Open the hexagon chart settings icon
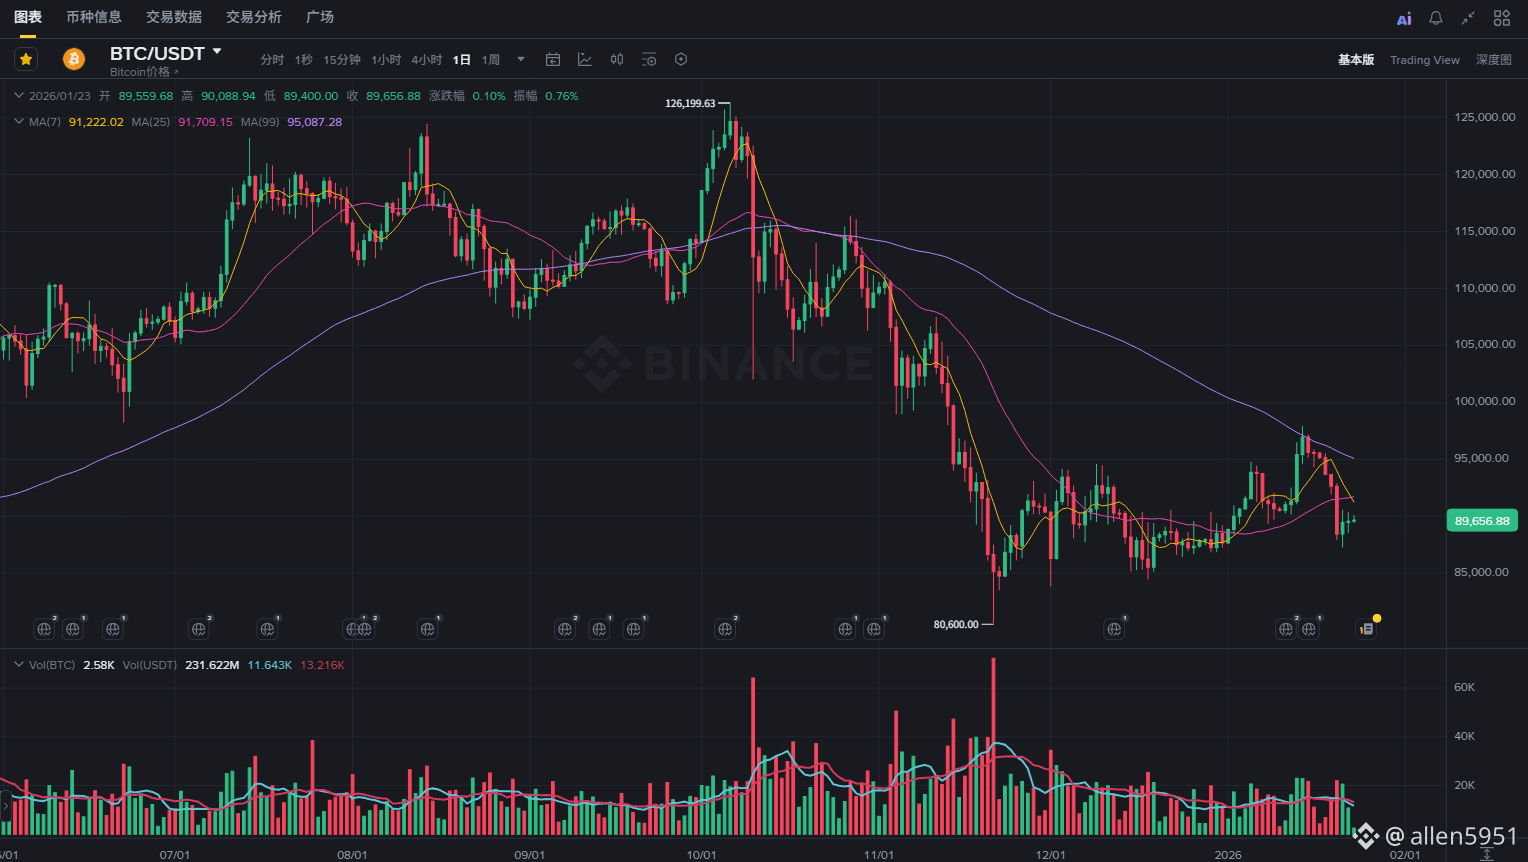 coord(681,60)
